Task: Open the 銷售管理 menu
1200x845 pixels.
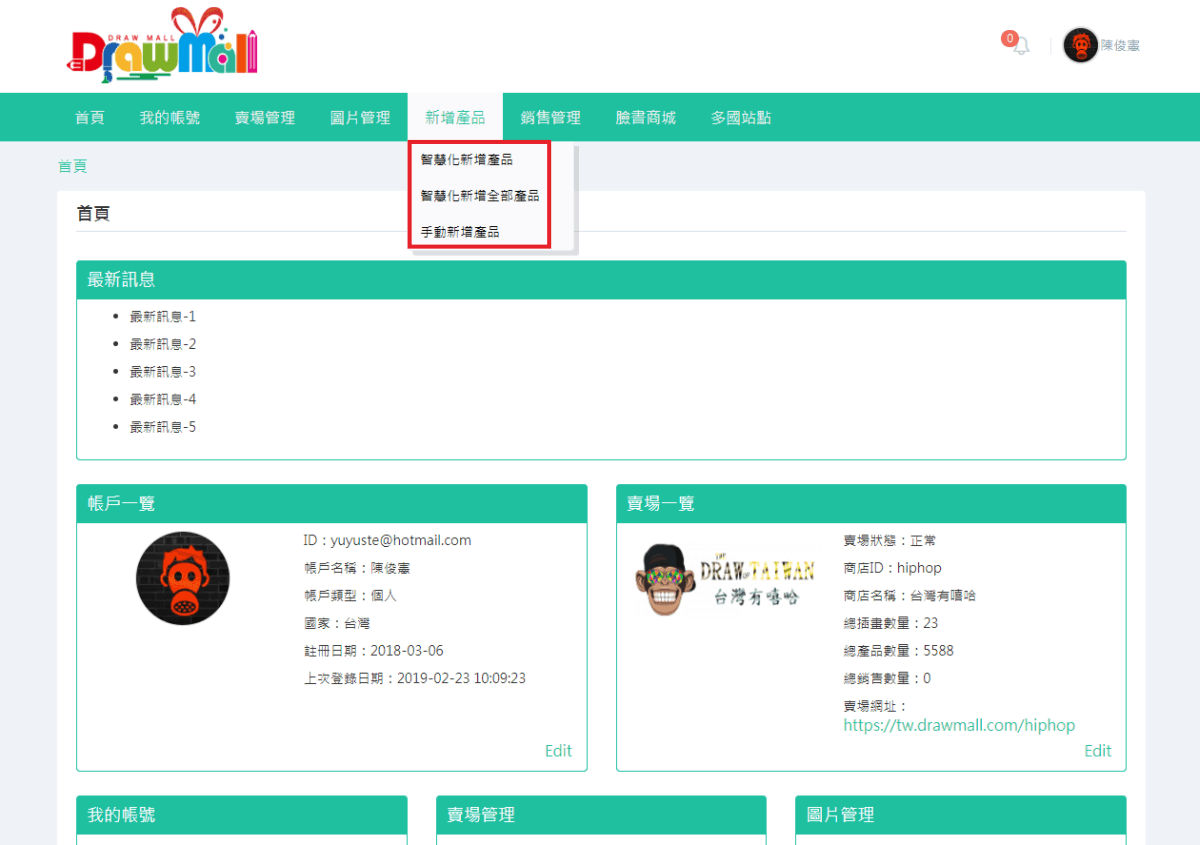Action: (x=551, y=117)
